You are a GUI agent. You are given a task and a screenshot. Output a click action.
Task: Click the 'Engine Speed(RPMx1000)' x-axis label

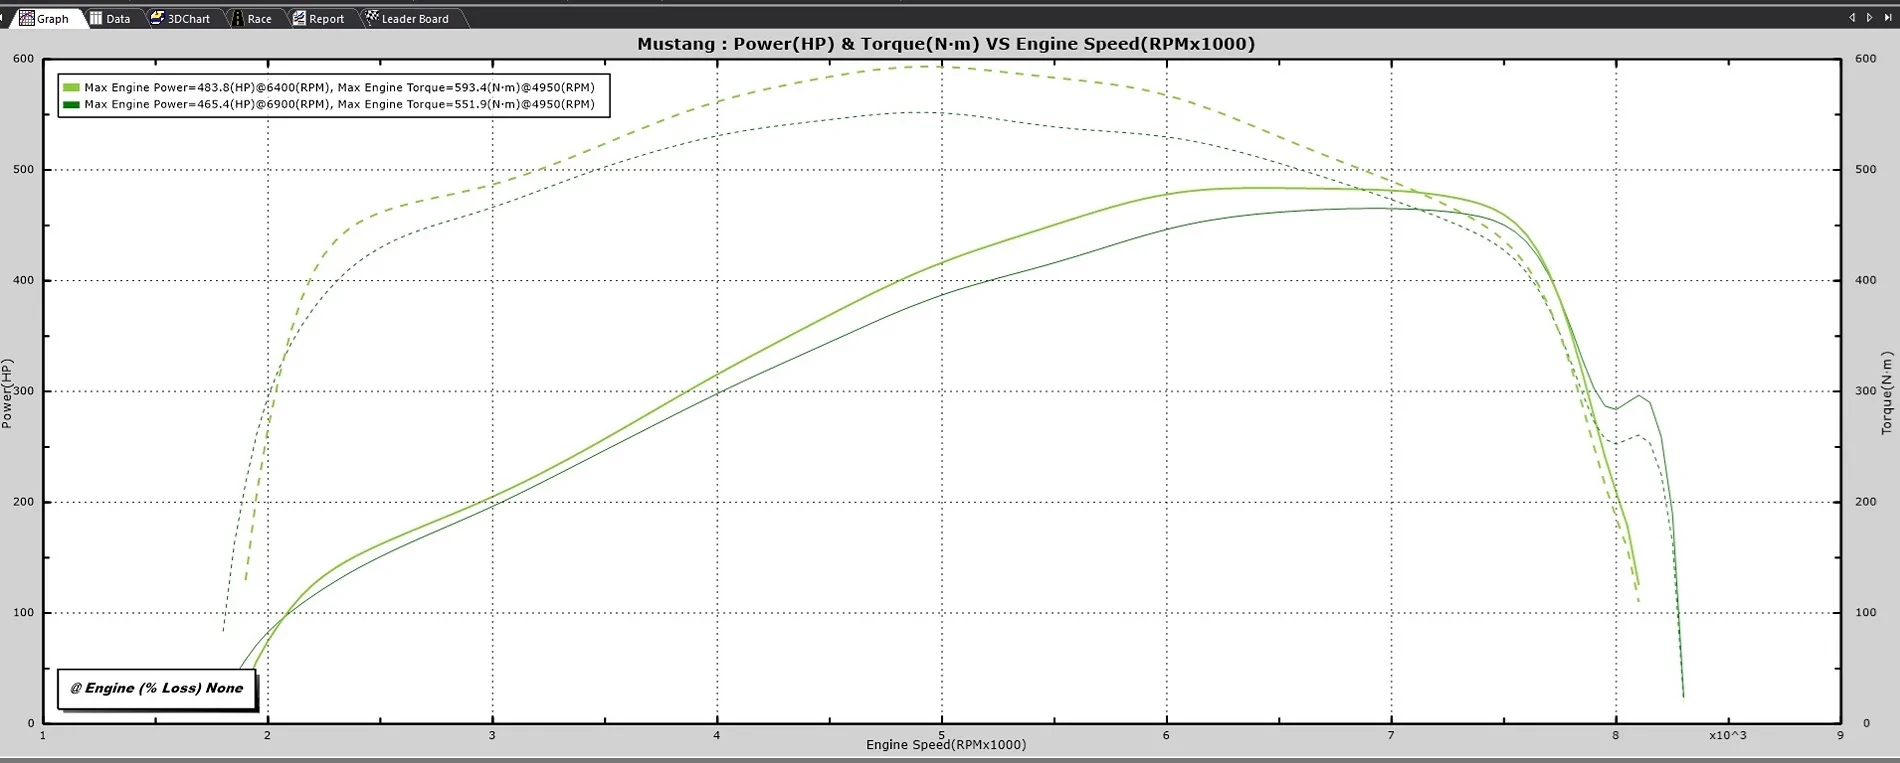[946, 744]
